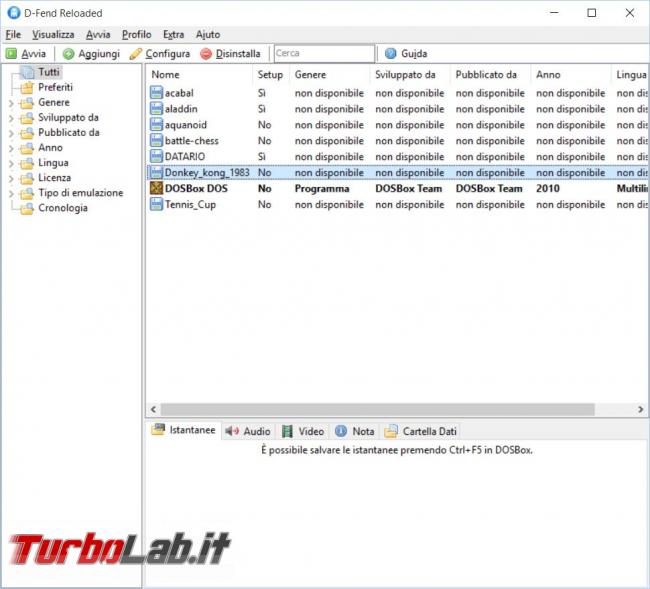The image size is (650, 589).
Task: Click the battle-chess floppy disk icon
Action: (x=156, y=141)
